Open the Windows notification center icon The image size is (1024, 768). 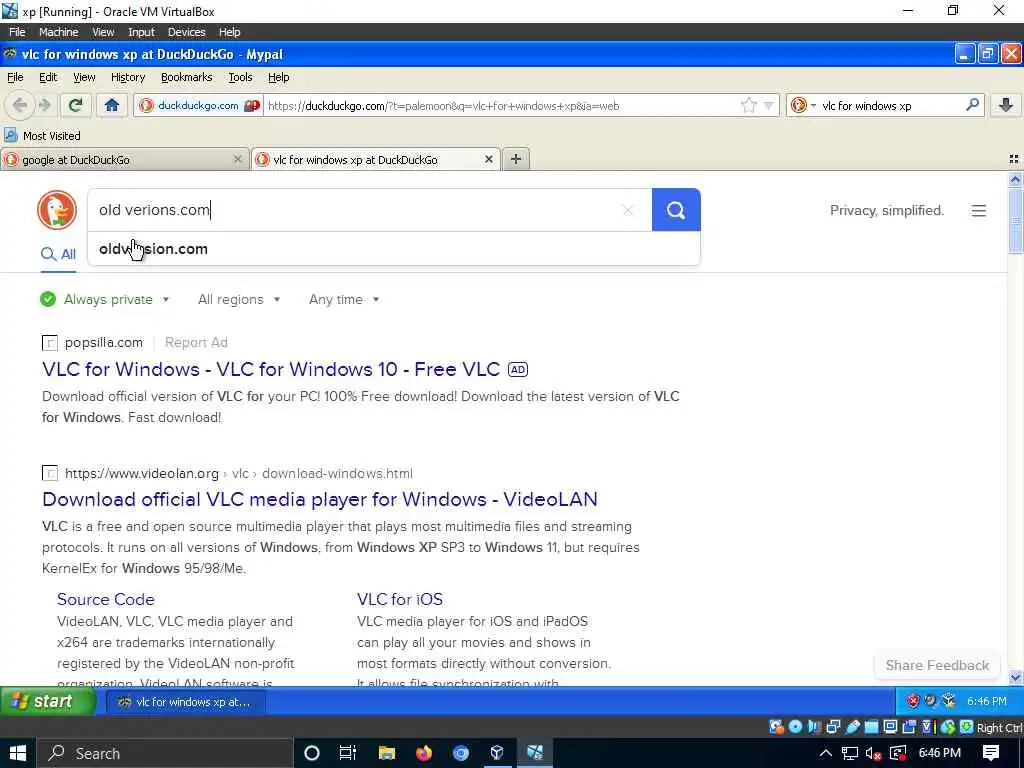click(991, 753)
